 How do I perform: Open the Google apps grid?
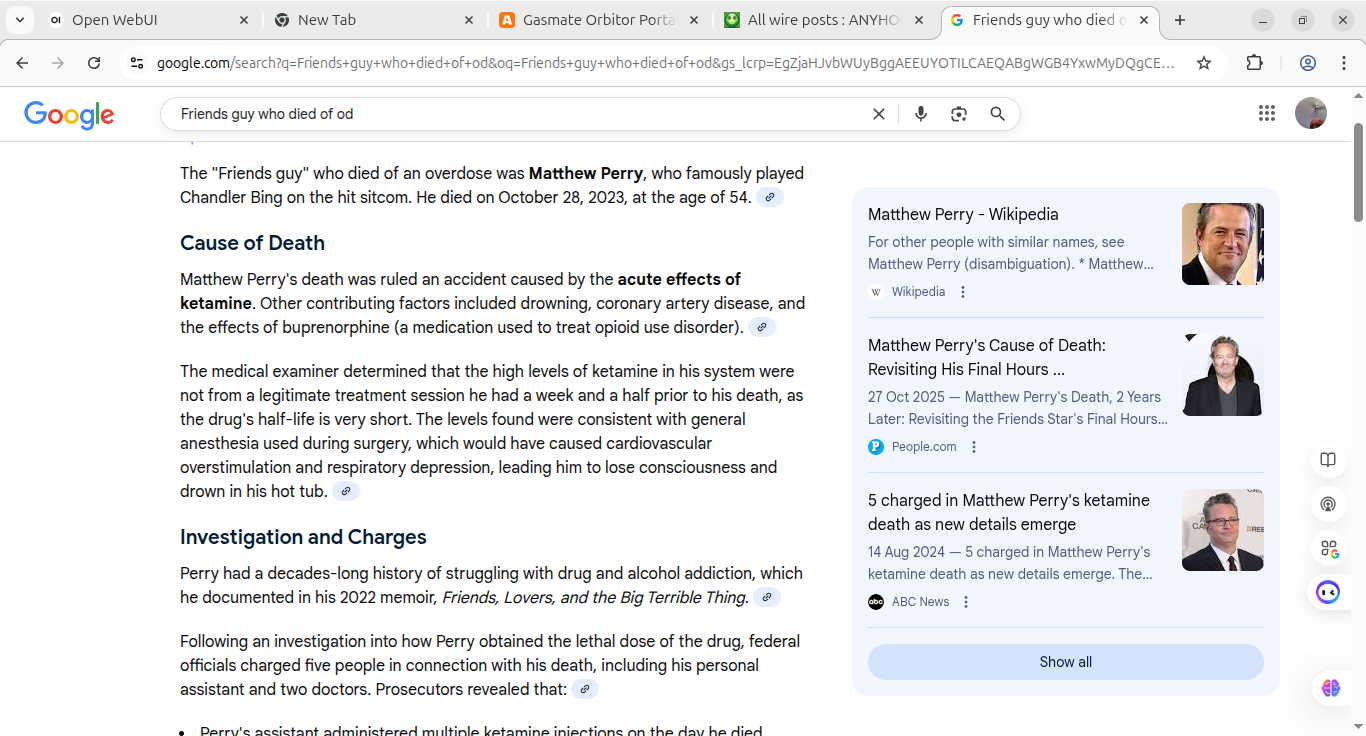[x=1267, y=113]
